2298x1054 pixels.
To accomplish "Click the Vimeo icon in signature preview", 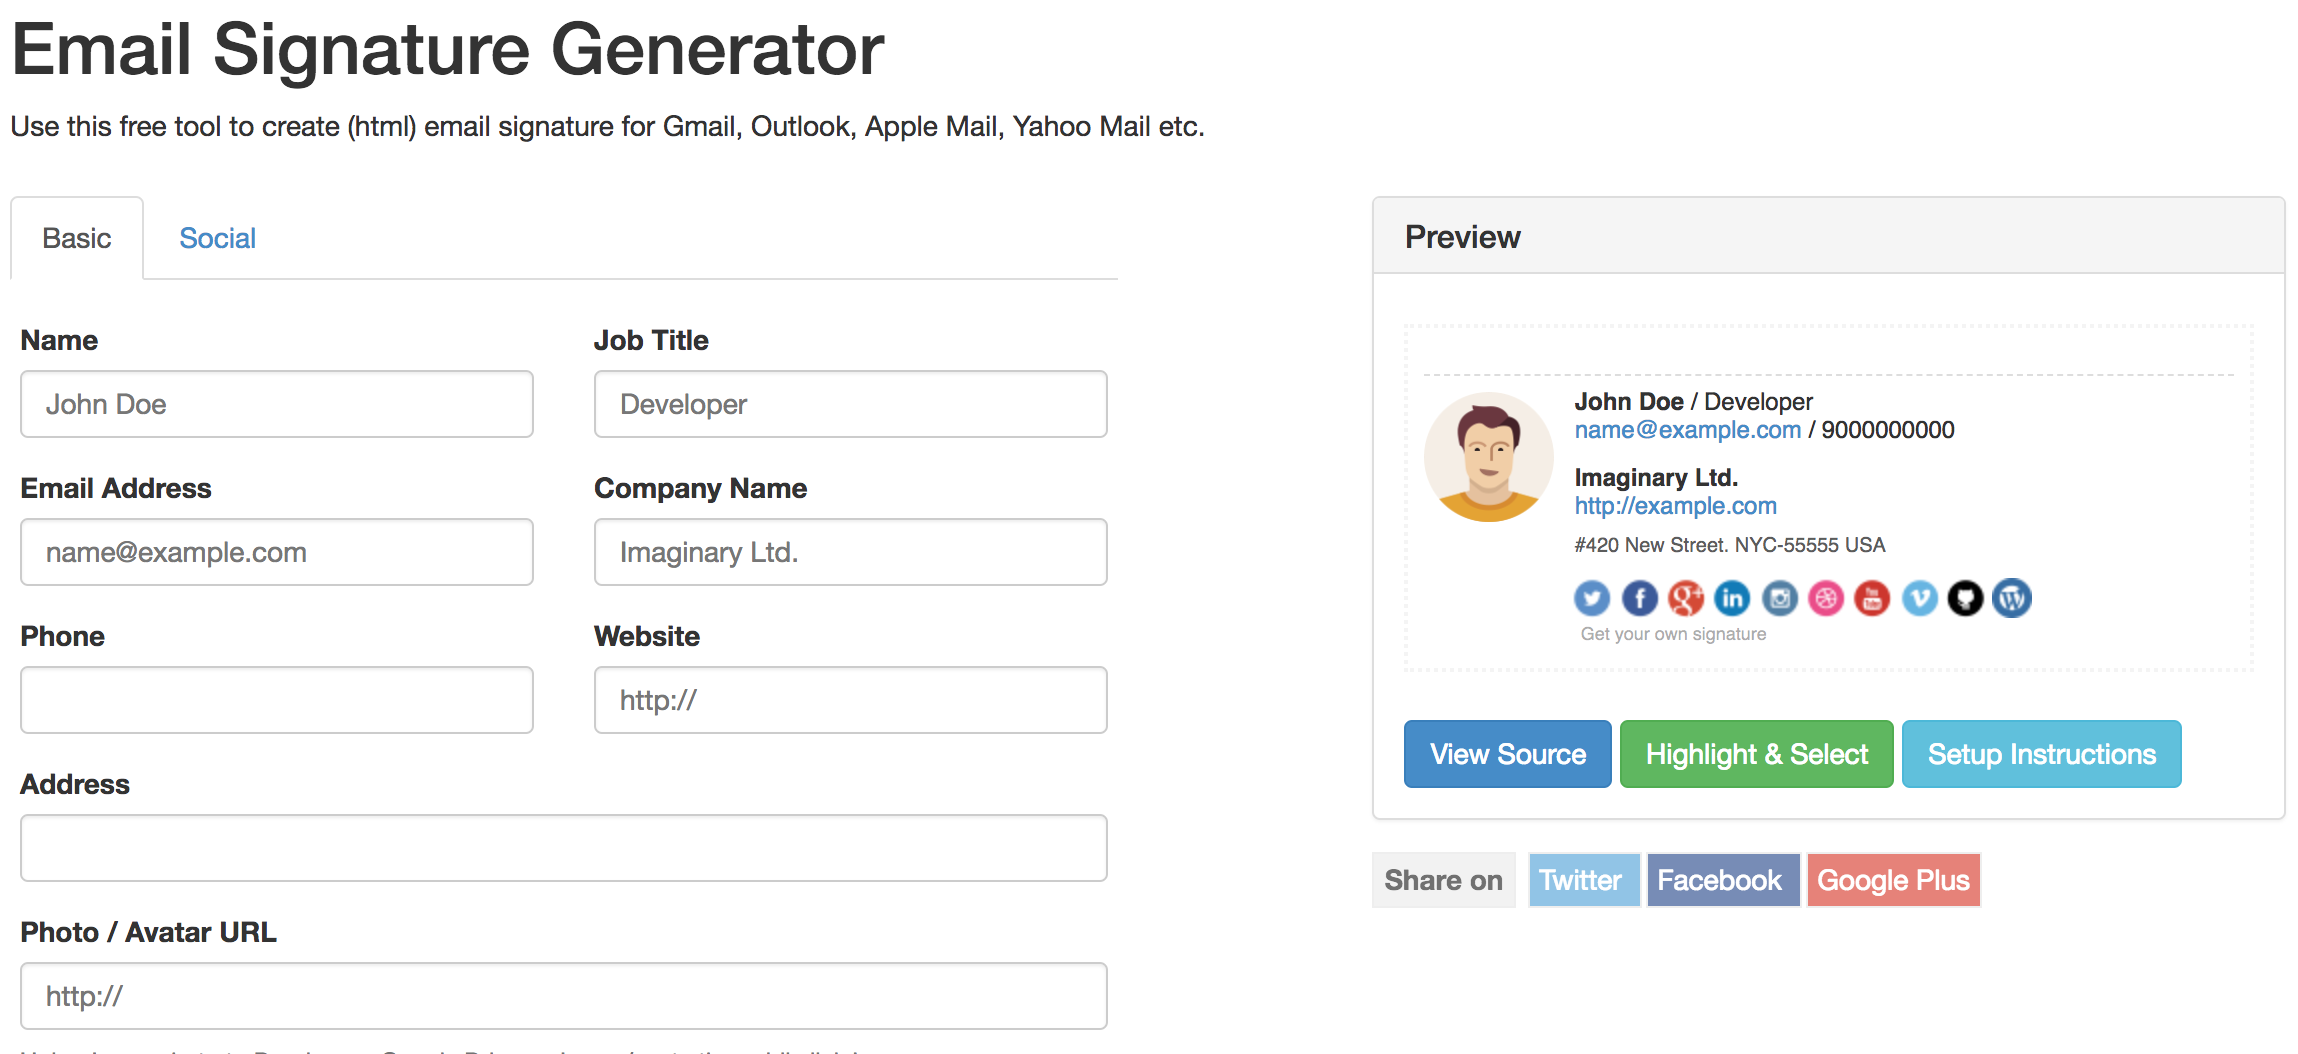I will 1919,598.
